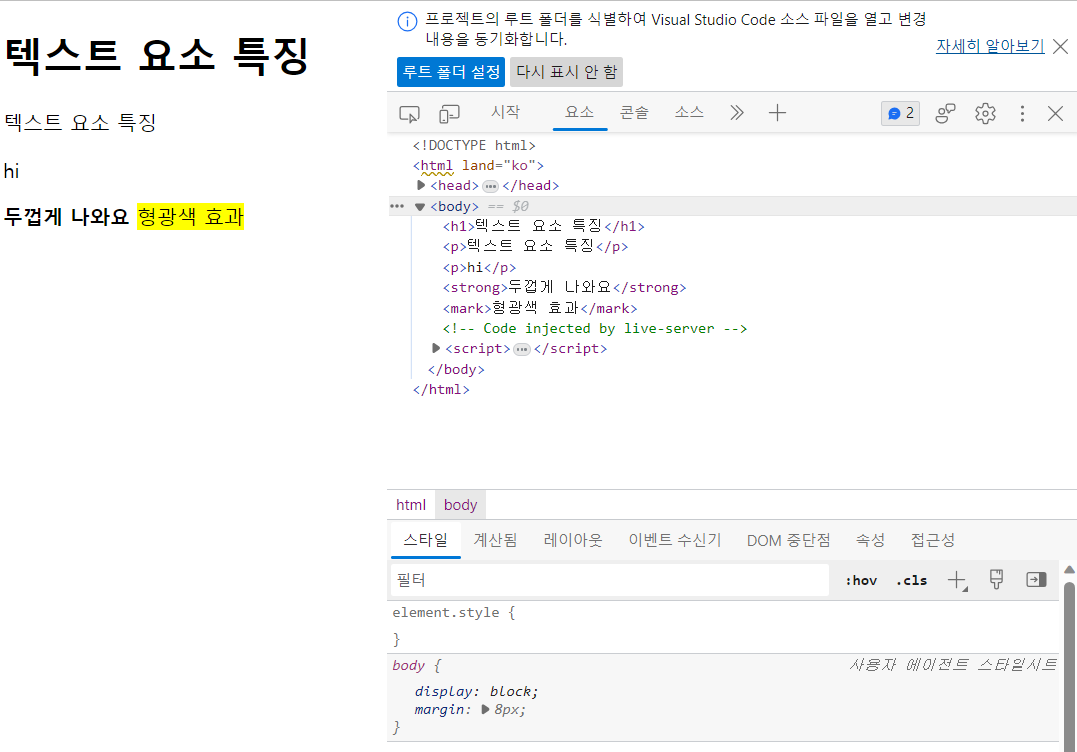Click the bold 두껍게 나와요 text on page

point(67,217)
